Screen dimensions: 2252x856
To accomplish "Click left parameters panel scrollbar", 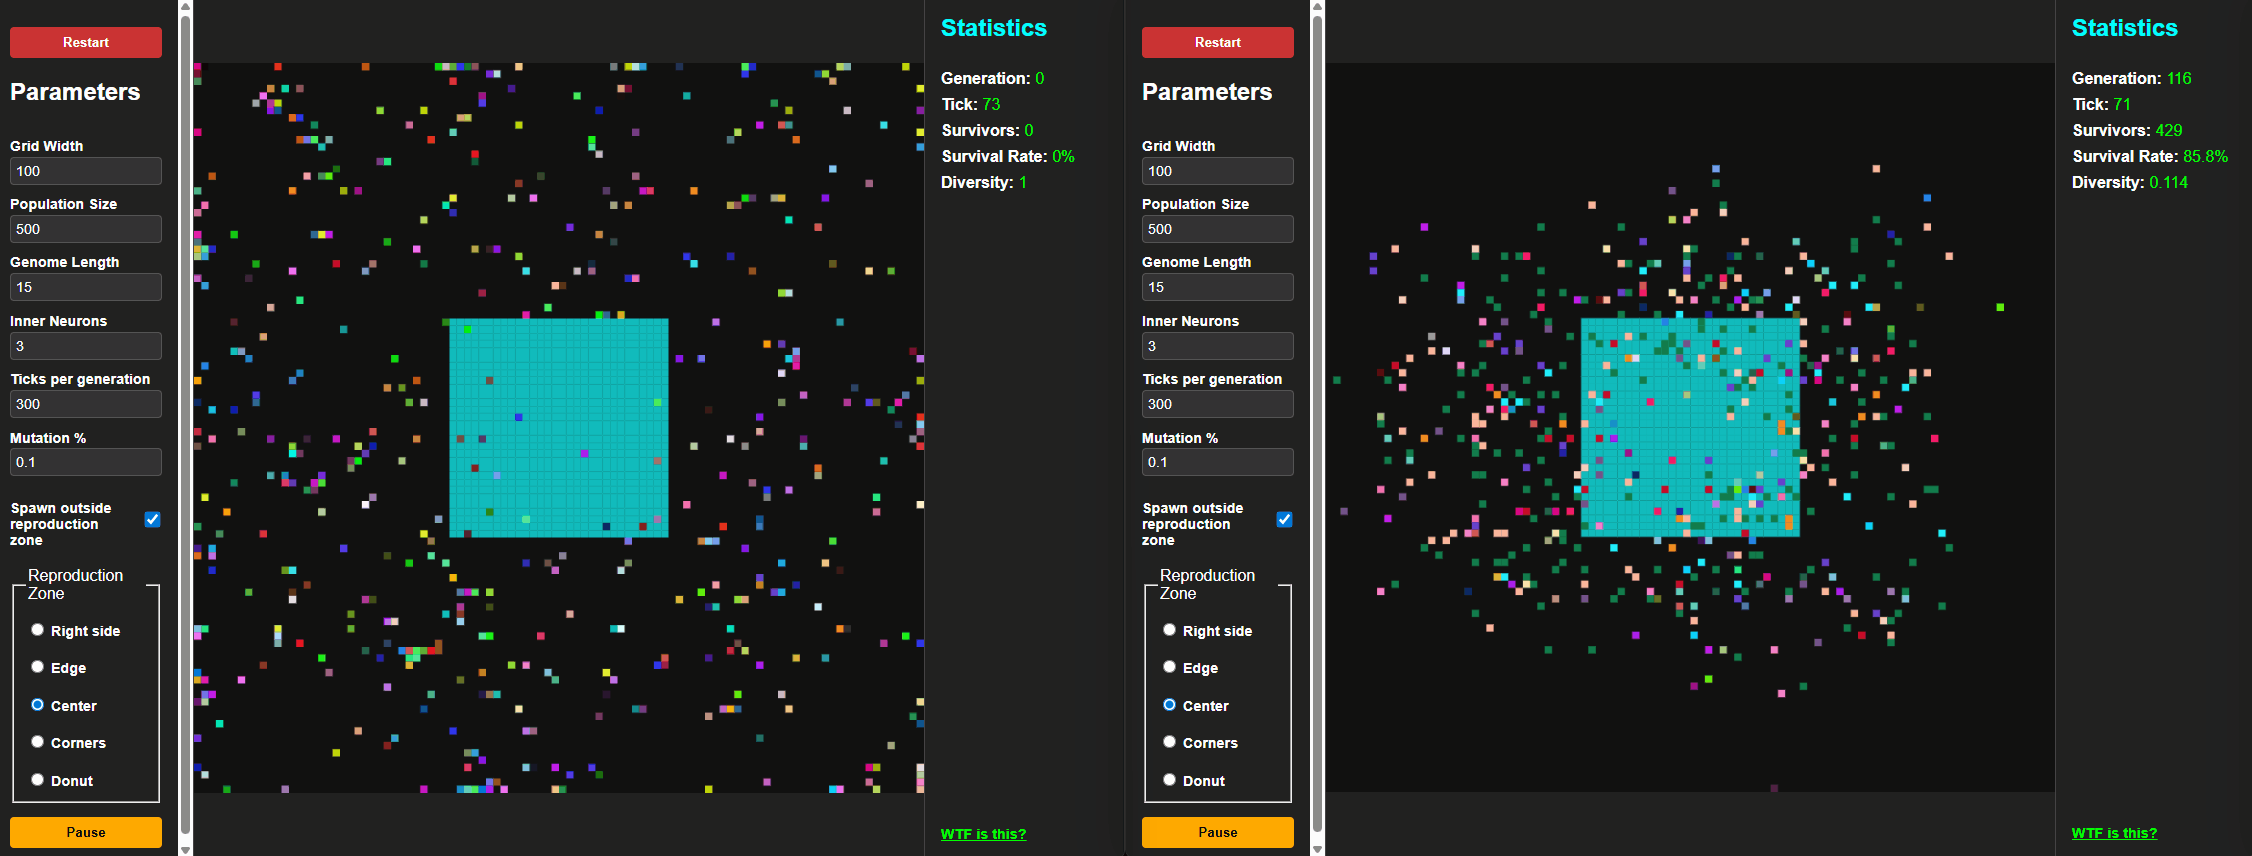I will tap(185, 425).
